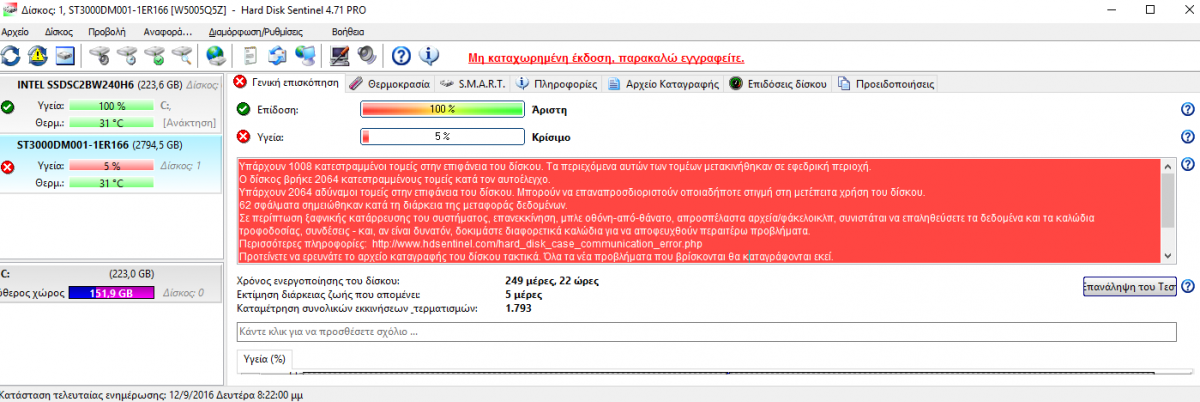Screen dimensions: 1200x402
Task: Click the globe on disk toolbar icon
Action: click(215, 55)
